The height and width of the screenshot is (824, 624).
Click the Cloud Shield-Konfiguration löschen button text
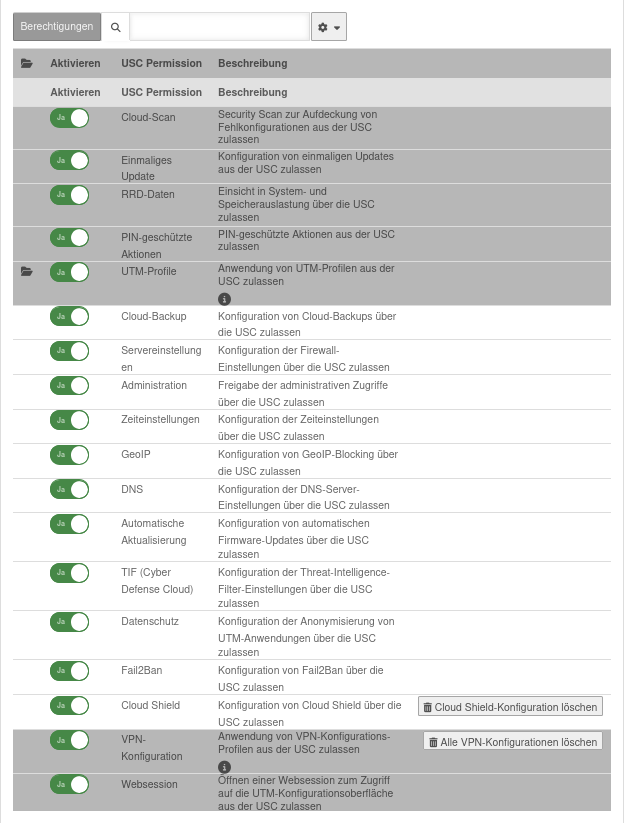point(516,707)
